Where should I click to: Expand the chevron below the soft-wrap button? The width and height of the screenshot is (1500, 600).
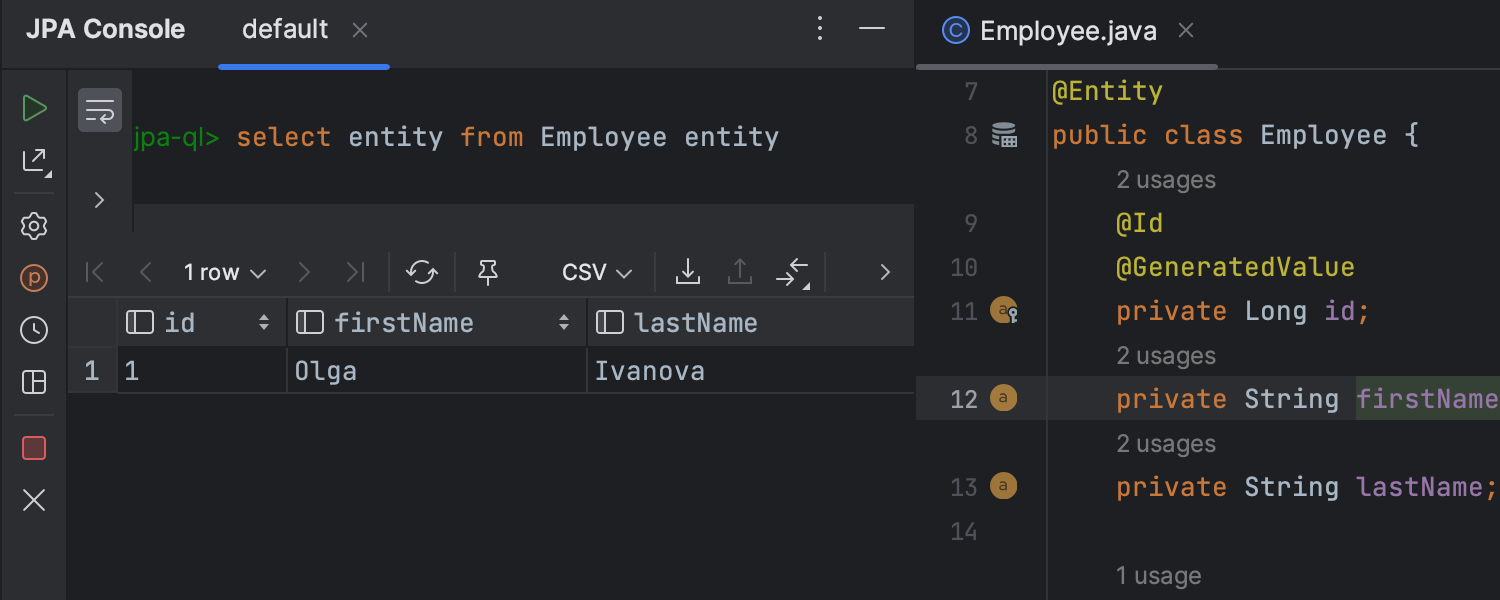[x=99, y=200]
